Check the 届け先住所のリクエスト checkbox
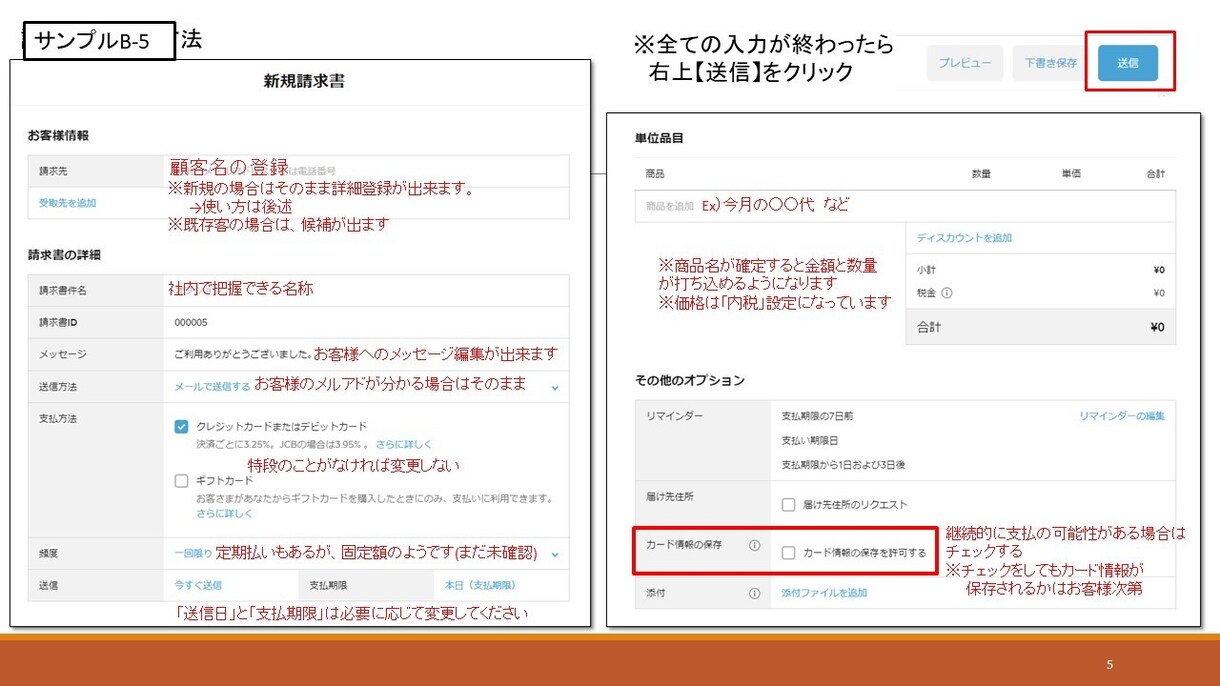 [788, 504]
